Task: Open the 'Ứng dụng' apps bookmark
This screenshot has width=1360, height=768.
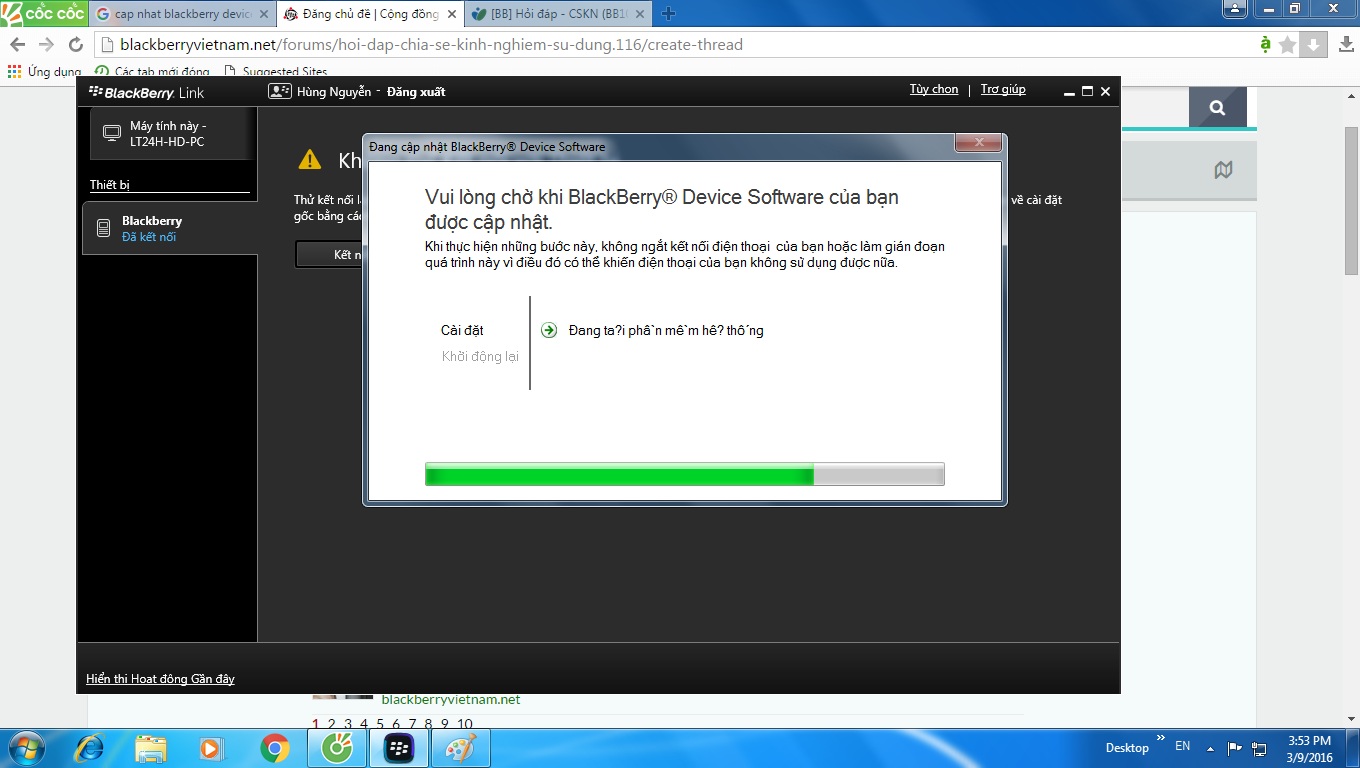Action: 44,72
